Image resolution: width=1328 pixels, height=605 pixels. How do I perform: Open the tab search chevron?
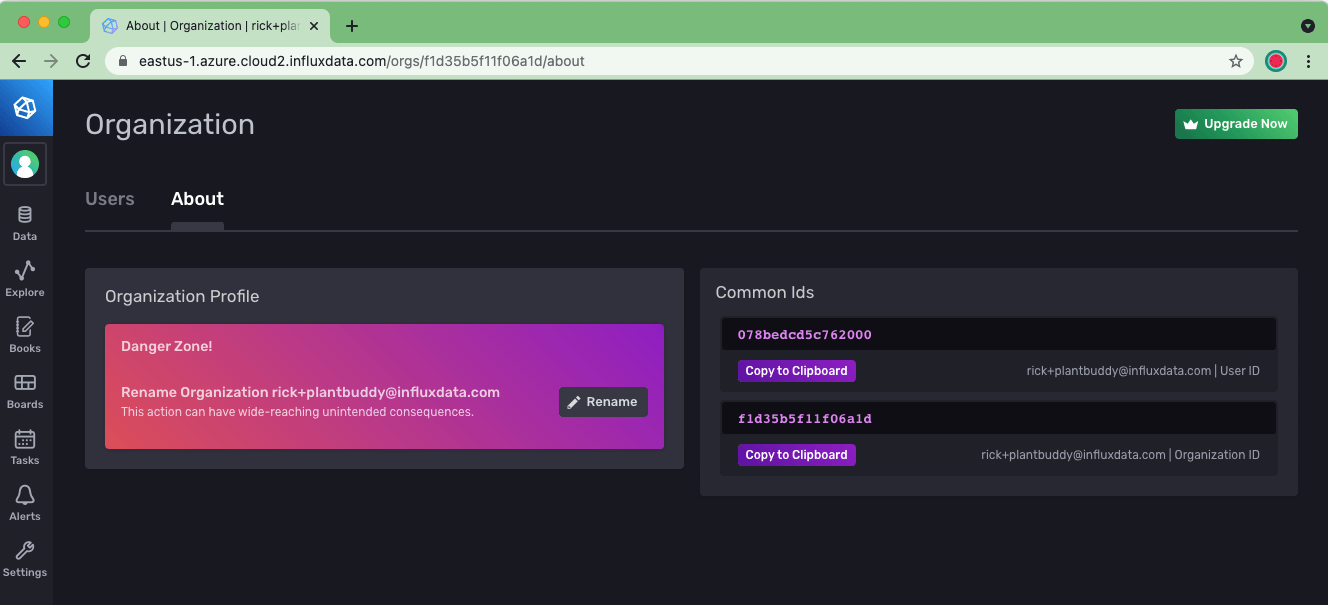click(x=1307, y=25)
